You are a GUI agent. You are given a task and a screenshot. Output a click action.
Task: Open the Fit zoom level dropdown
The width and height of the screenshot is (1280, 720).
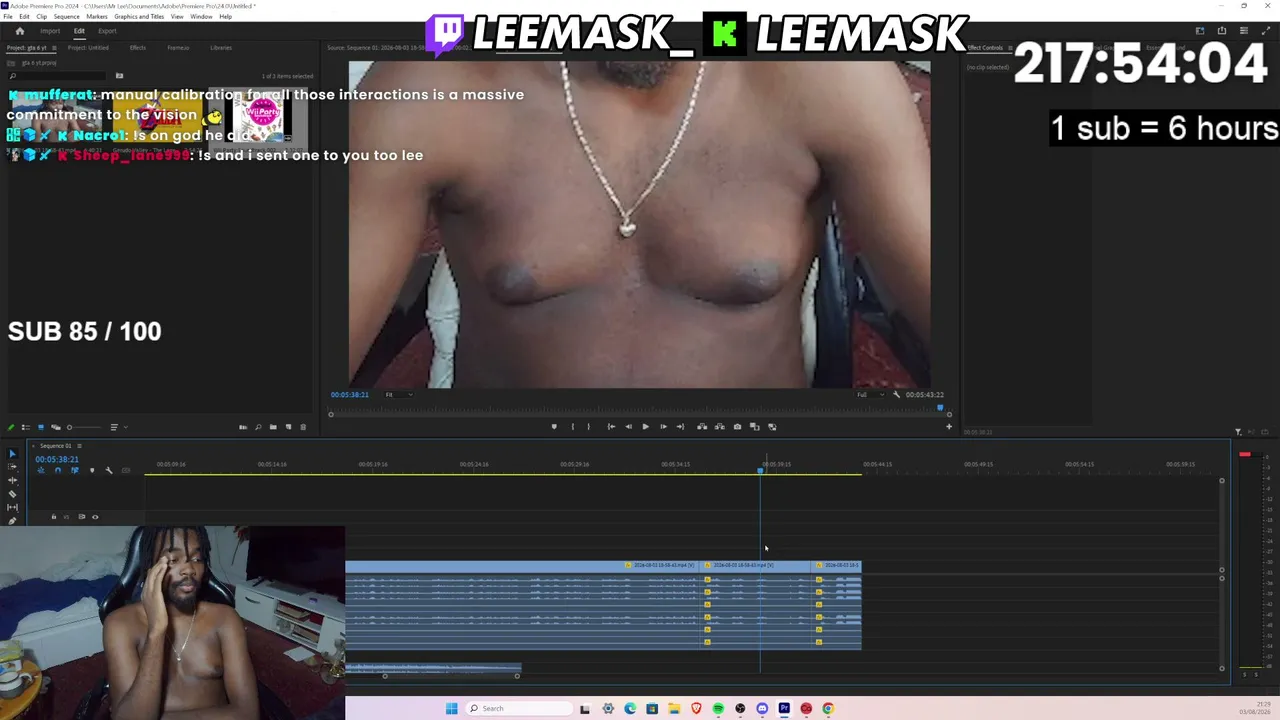[x=399, y=395]
